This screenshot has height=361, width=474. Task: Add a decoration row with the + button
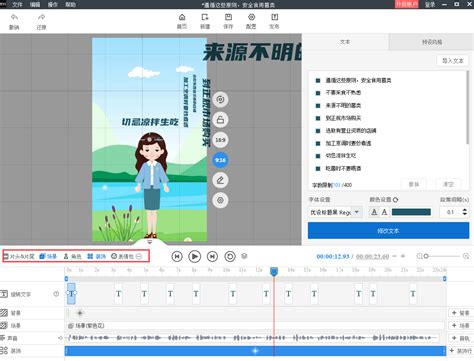[460, 351]
